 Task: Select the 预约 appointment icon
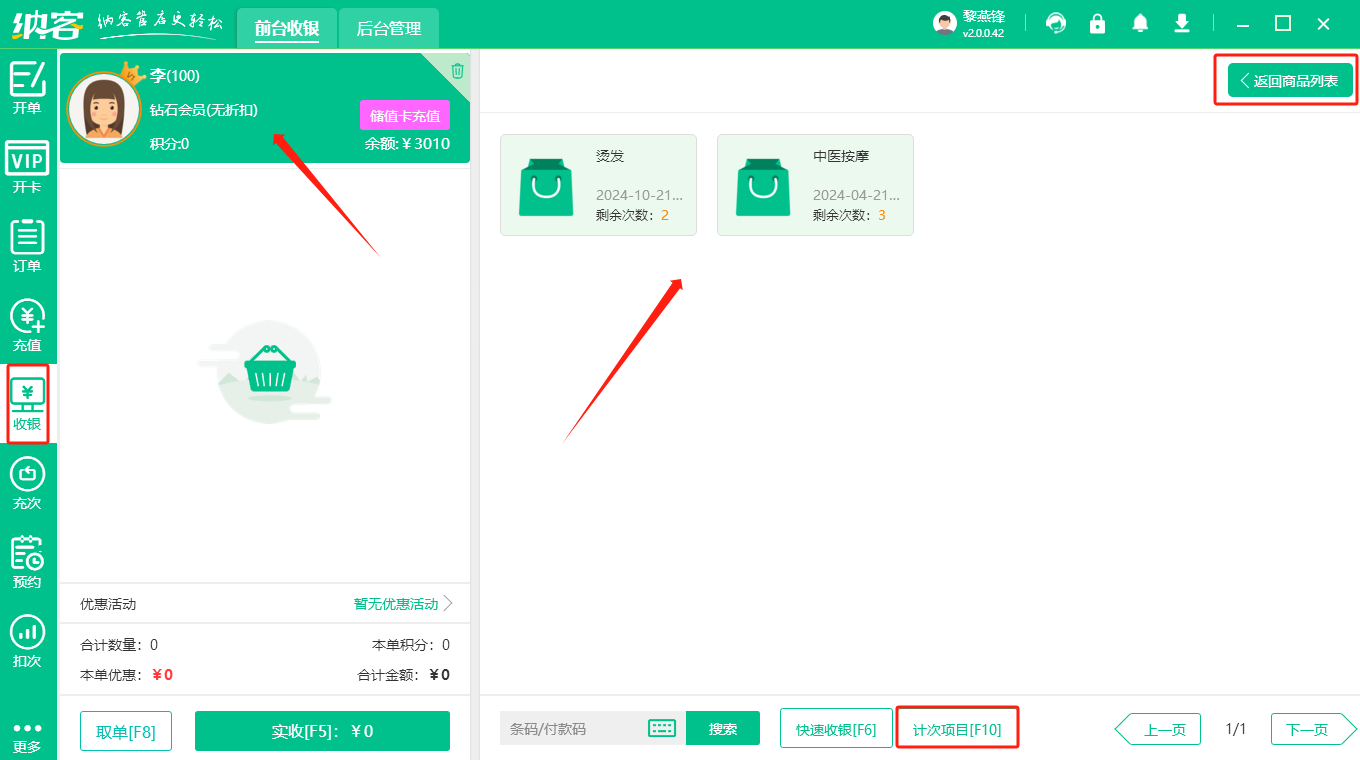pos(28,562)
